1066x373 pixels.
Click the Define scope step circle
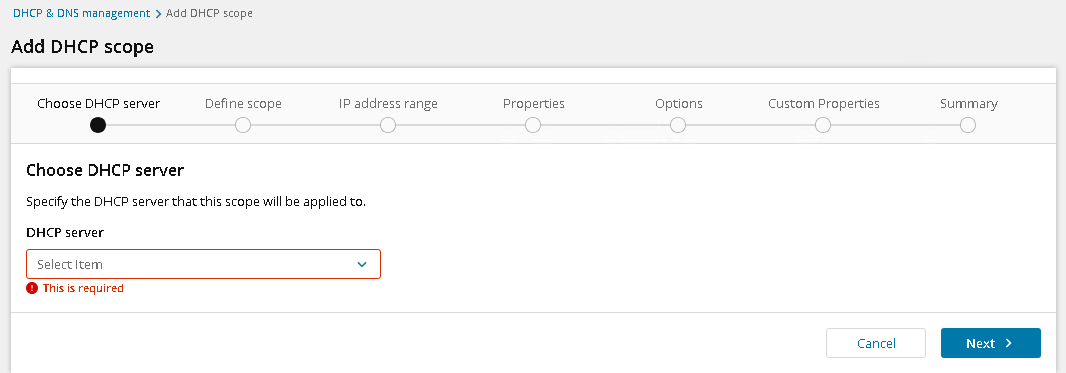243,126
